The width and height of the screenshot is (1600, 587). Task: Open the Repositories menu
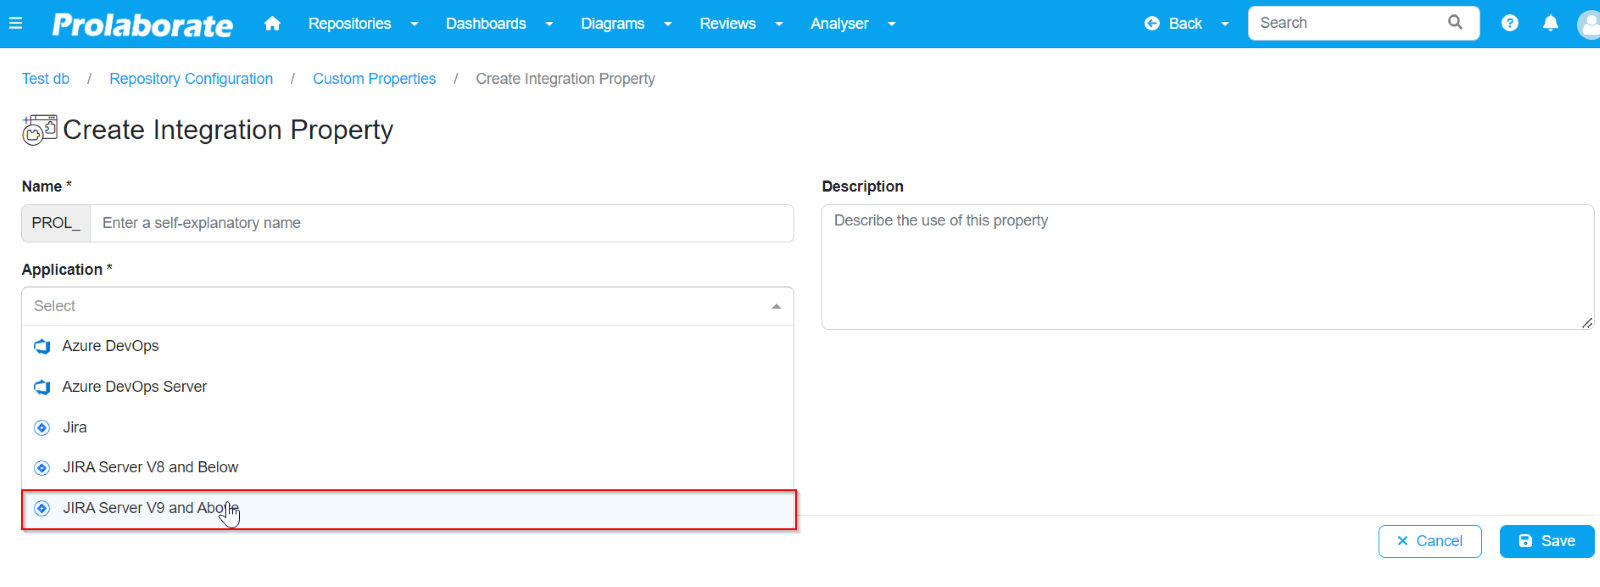click(349, 23)
